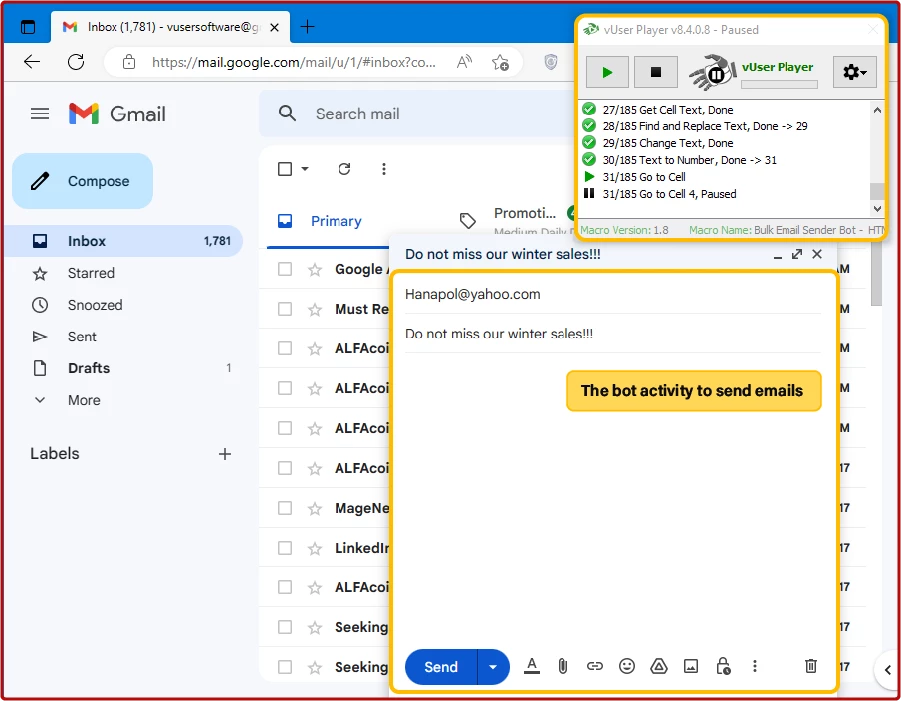The width and height of the screenshot is (901, 701).
Task: Add this page to favorites
Action: click(x=500, y=61)
